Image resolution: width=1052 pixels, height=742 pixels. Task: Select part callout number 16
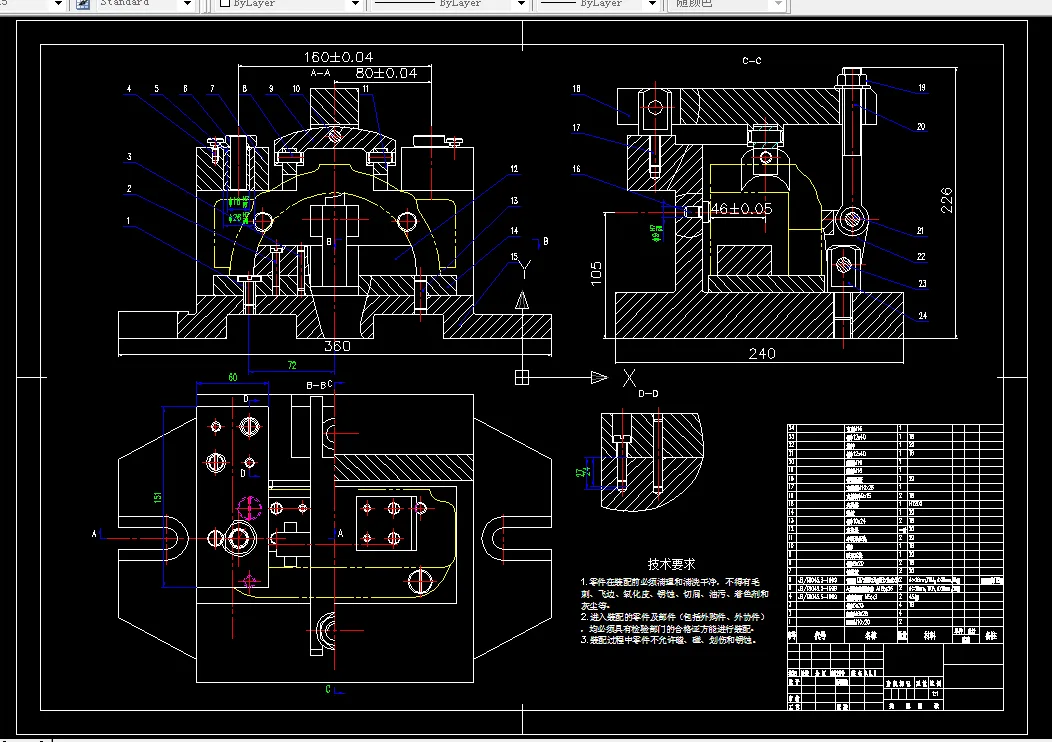[576, 169]
